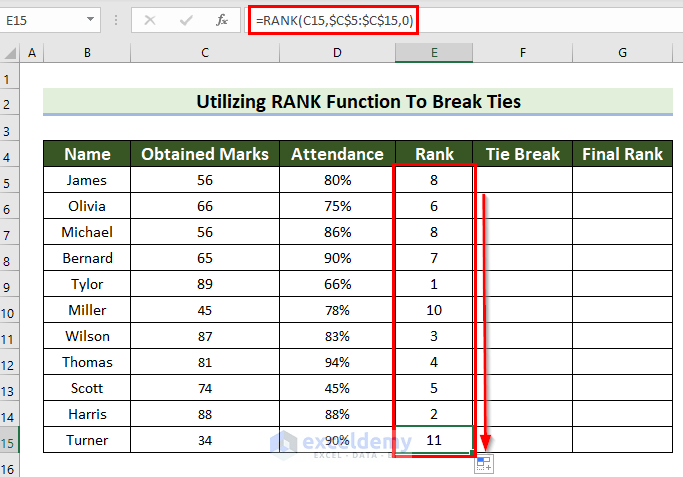Select the cell containing 'Michael'
This screenshot has height=477, width=683.
tap(87, 232)
